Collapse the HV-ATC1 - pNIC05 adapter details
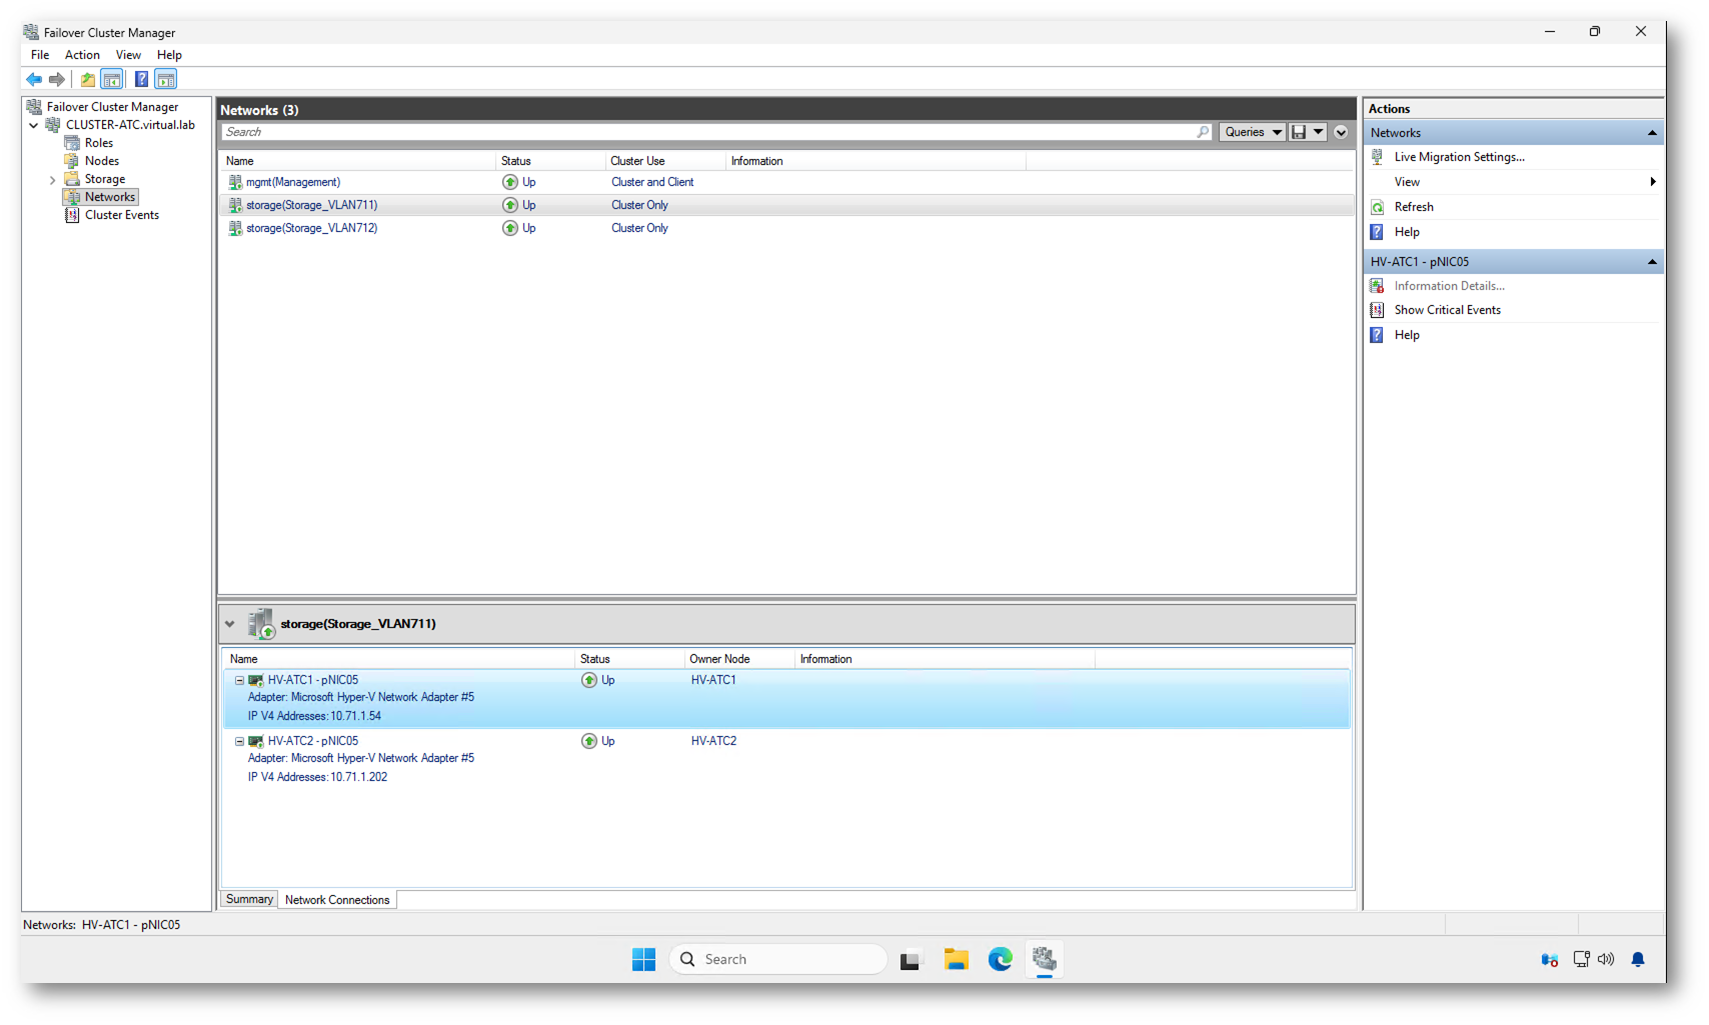Screen dimensions: 1709x1025 [x=239, y=680]
